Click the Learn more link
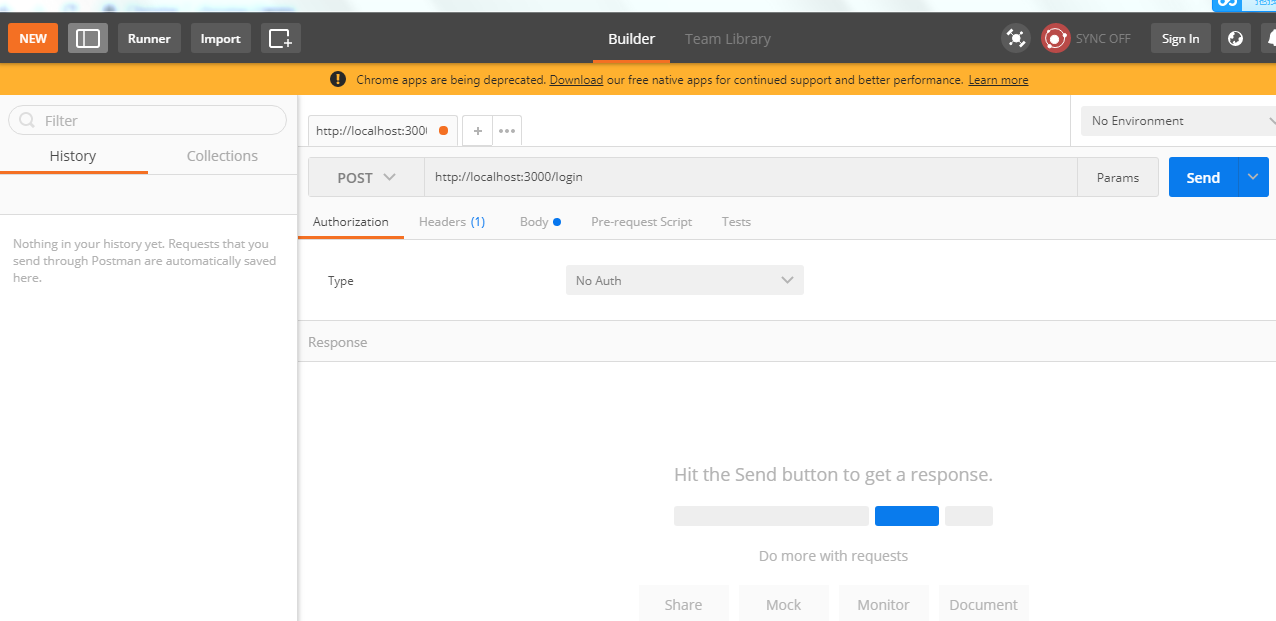The height and width of the screenshot is (621, 1276). 998,80
